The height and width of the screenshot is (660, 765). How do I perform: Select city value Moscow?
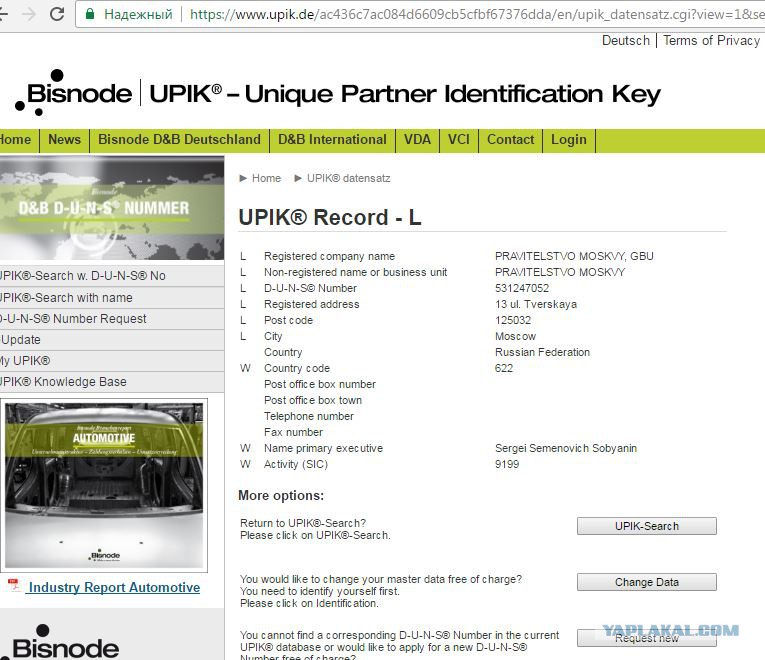(x=515, y=336)
